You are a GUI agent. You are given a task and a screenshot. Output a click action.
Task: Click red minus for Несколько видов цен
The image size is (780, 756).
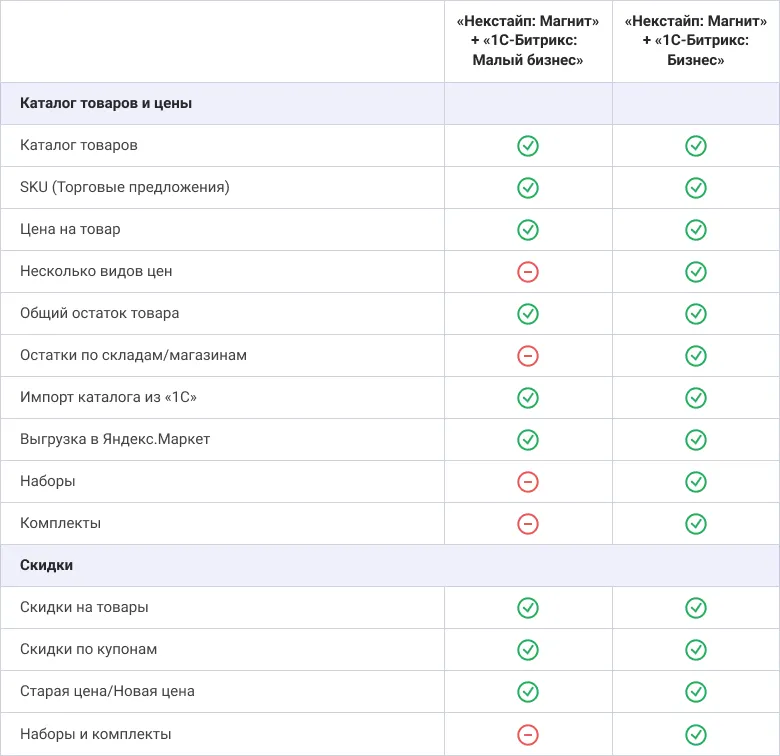528,272
